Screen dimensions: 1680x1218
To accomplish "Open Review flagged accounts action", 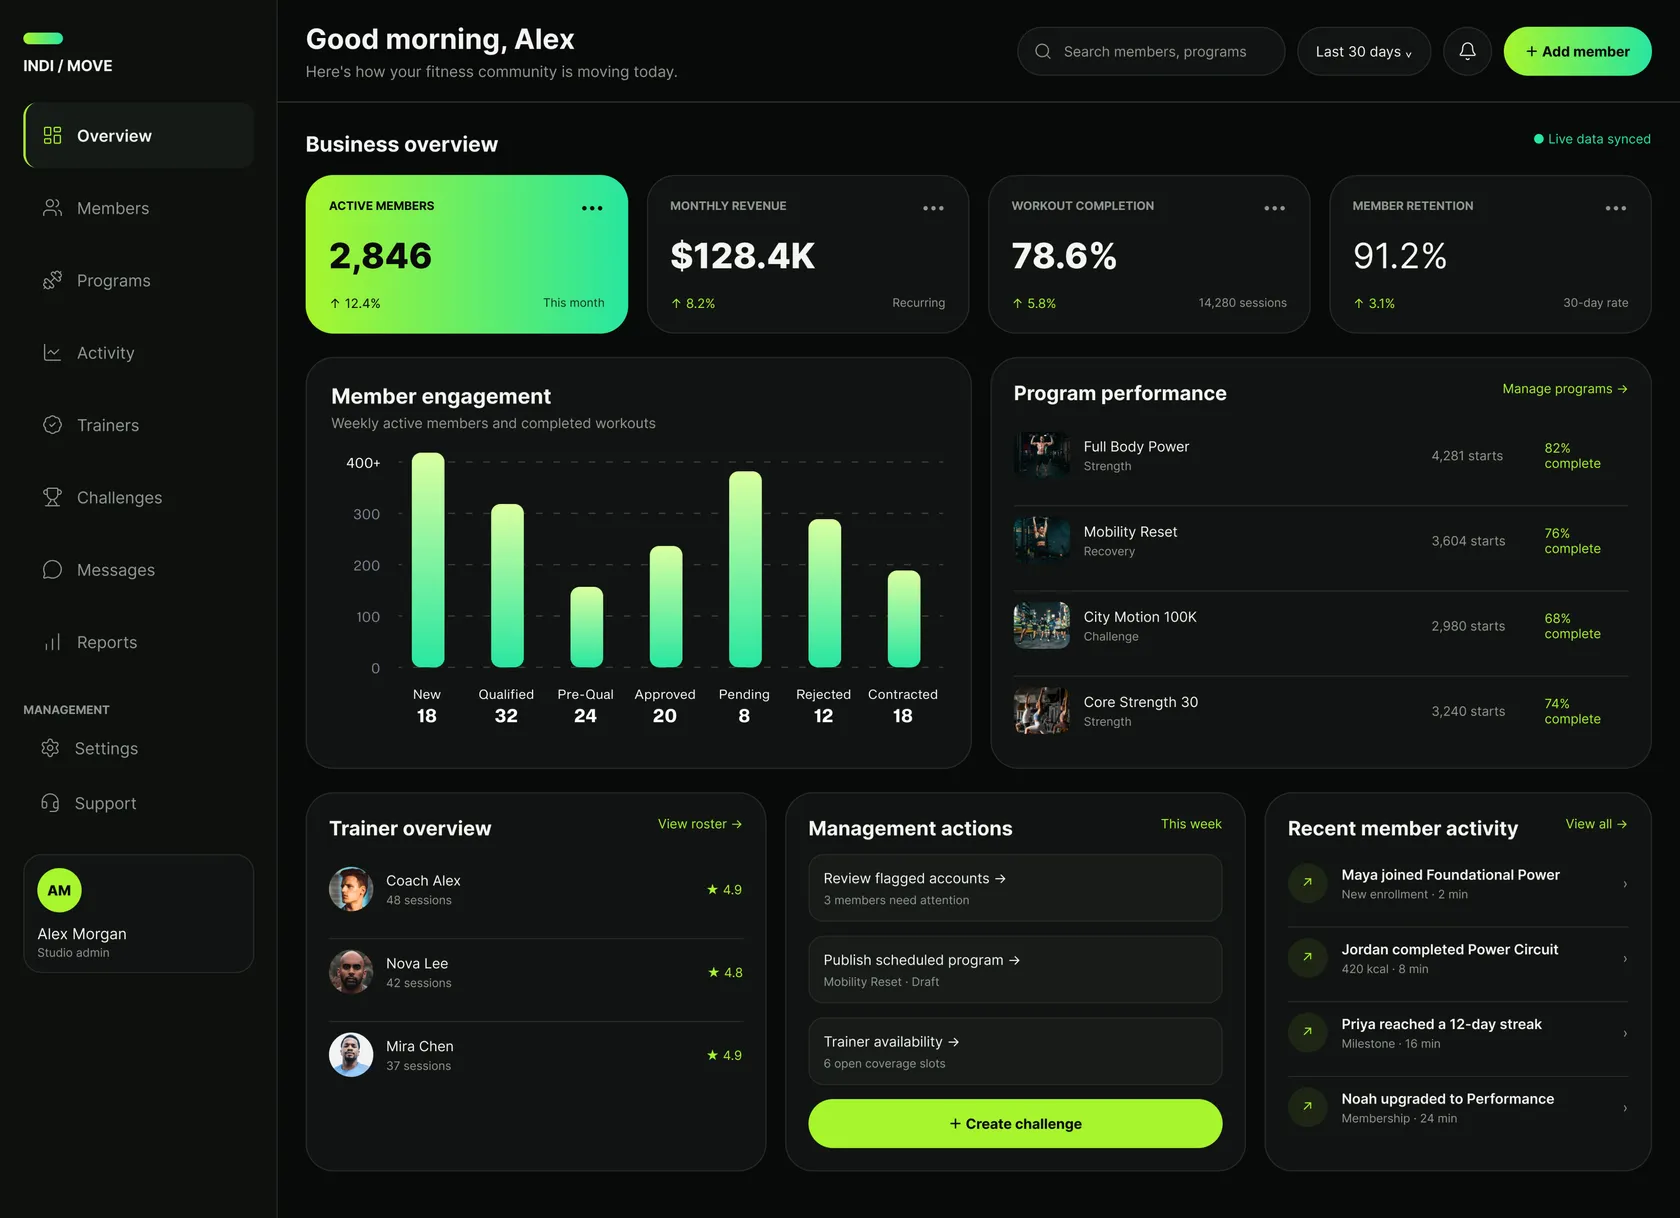I will click(1015, 888).
